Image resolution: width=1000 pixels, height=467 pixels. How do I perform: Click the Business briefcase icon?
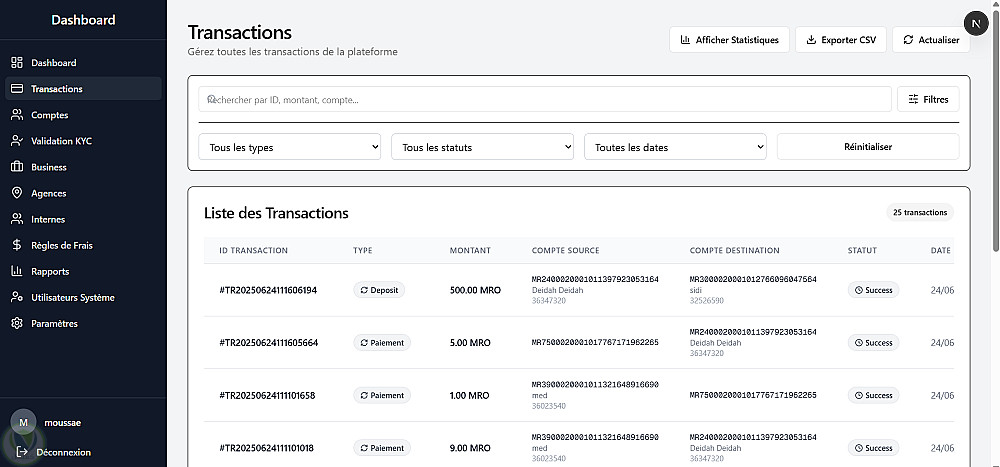(x=17, y=167)
